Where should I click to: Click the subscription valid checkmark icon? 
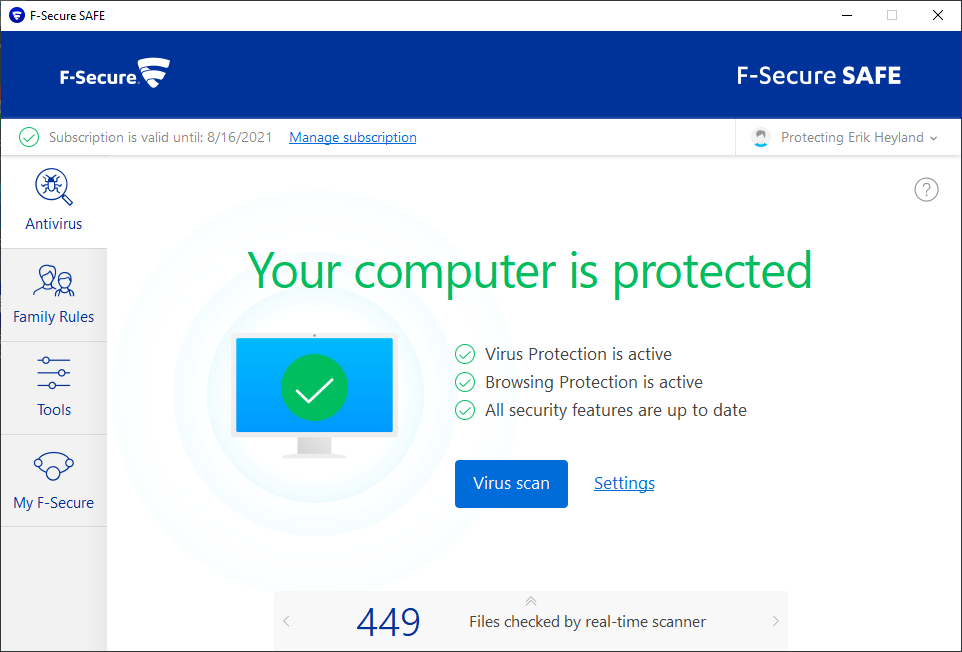29,138
